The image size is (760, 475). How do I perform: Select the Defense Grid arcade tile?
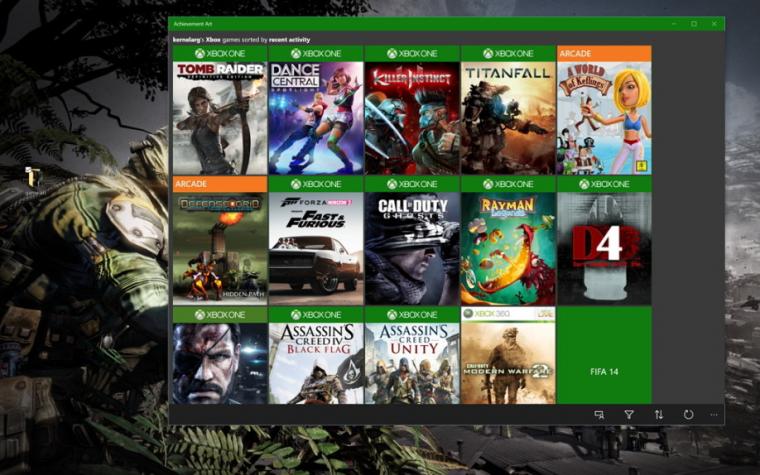(220, 240)
